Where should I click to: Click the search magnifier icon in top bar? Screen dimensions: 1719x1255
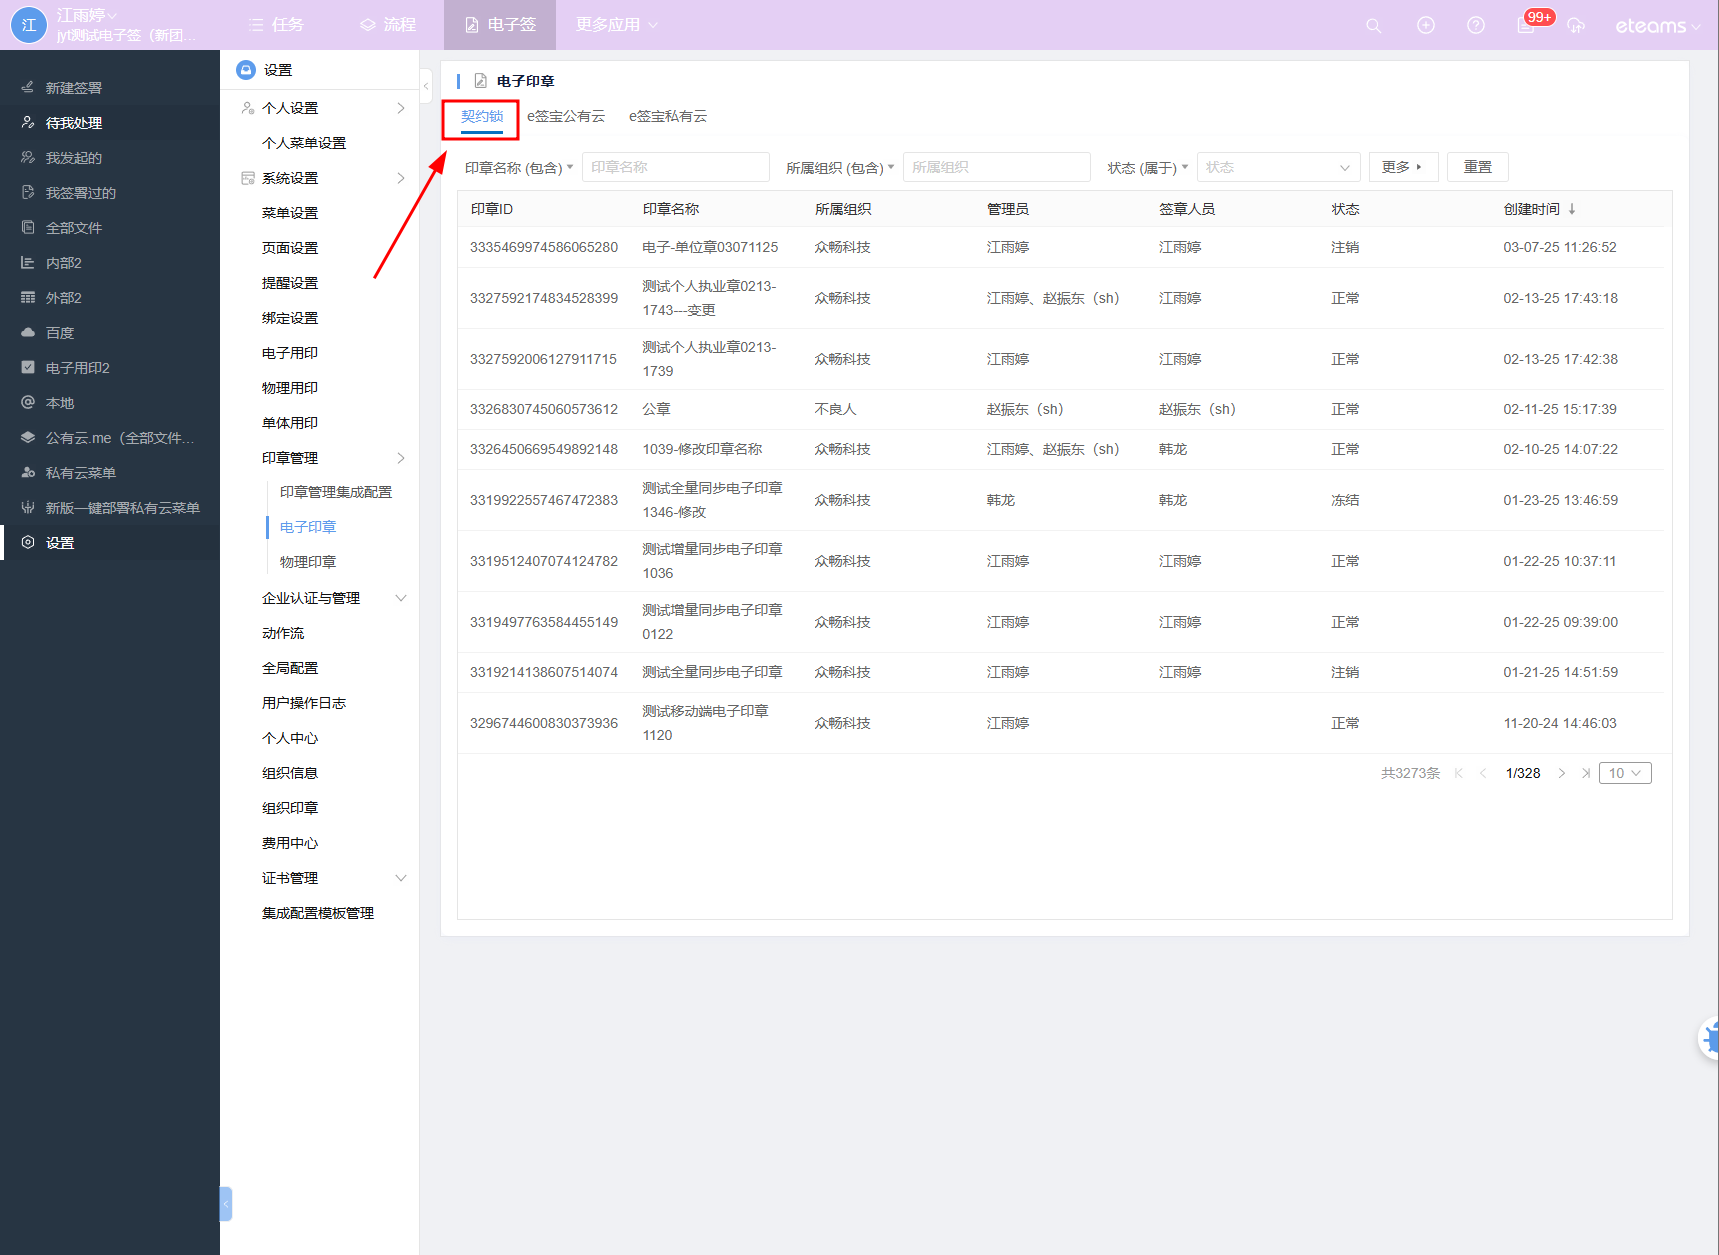pos(1373,26)
